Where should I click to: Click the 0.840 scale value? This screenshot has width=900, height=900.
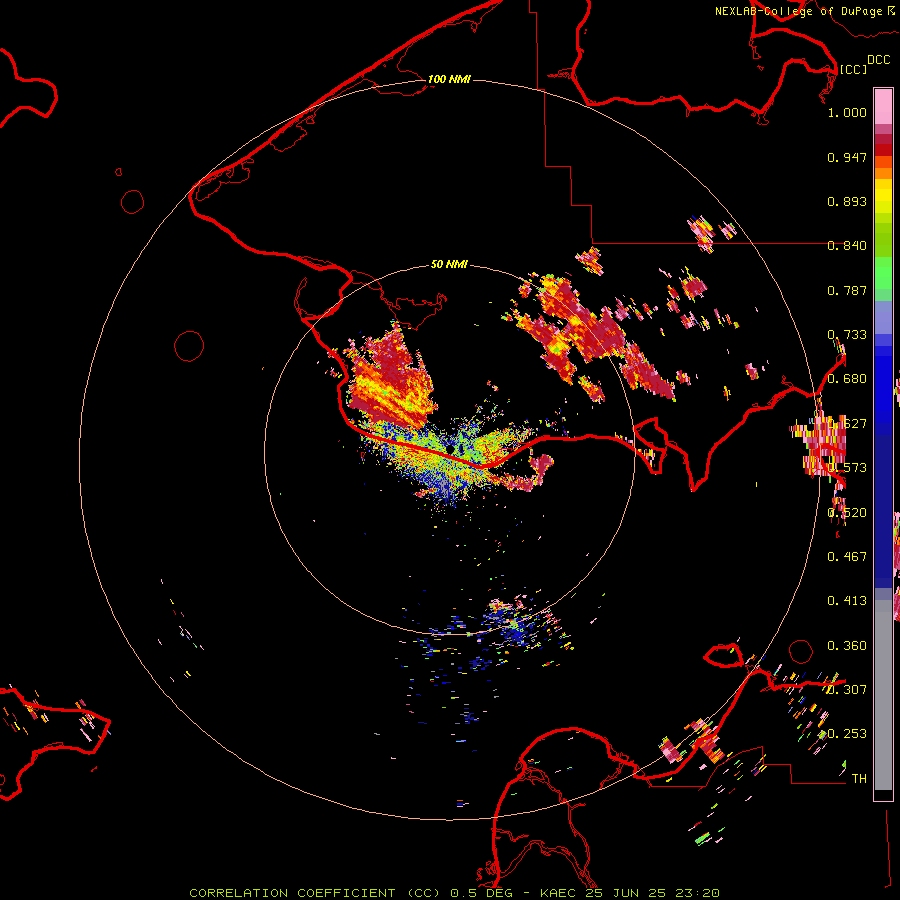click(x=847, y=246)
